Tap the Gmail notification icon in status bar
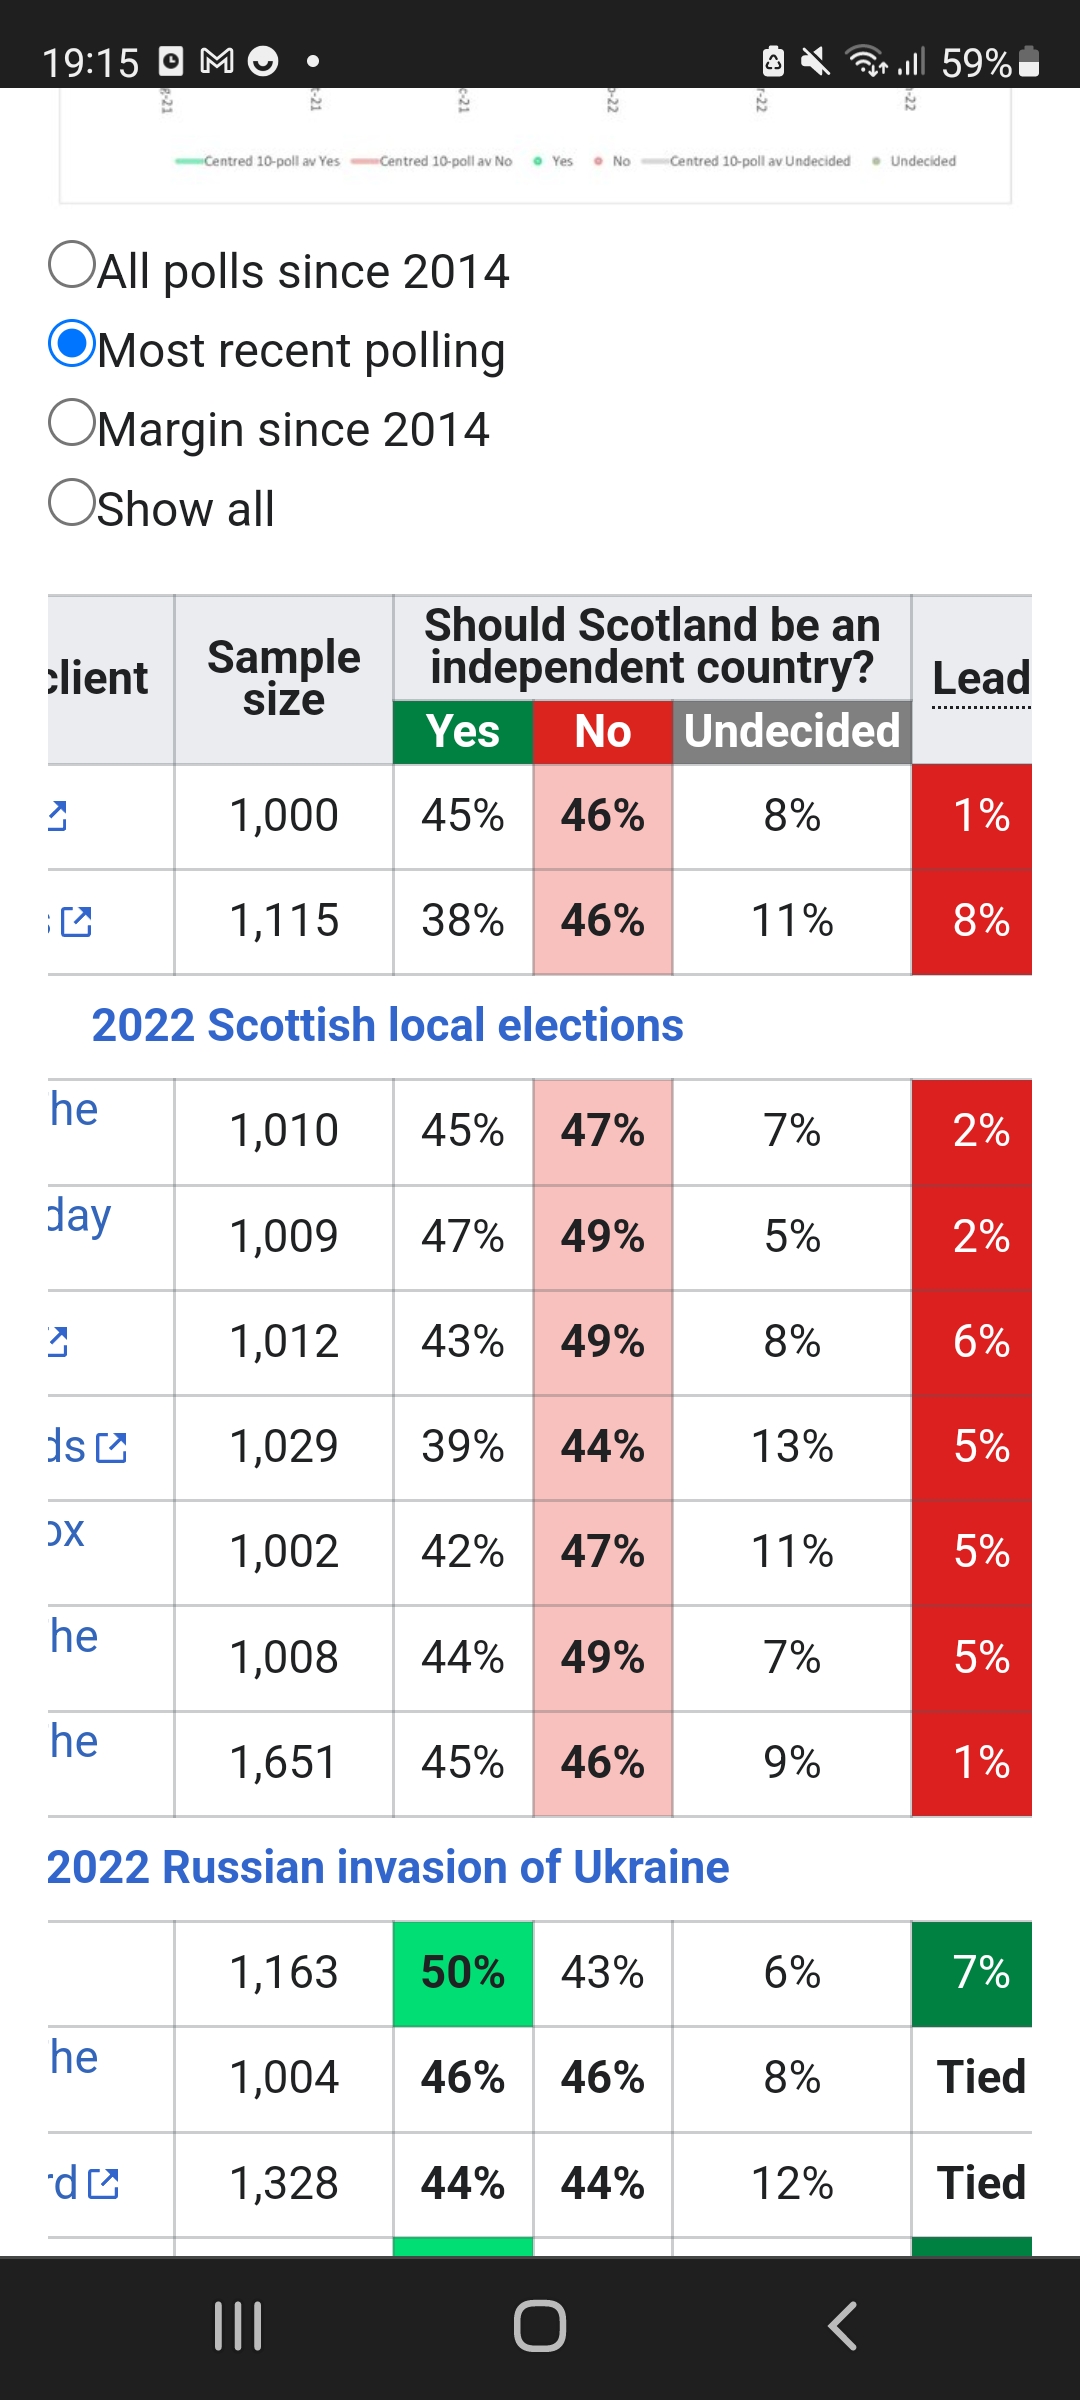 click(217, 62)
